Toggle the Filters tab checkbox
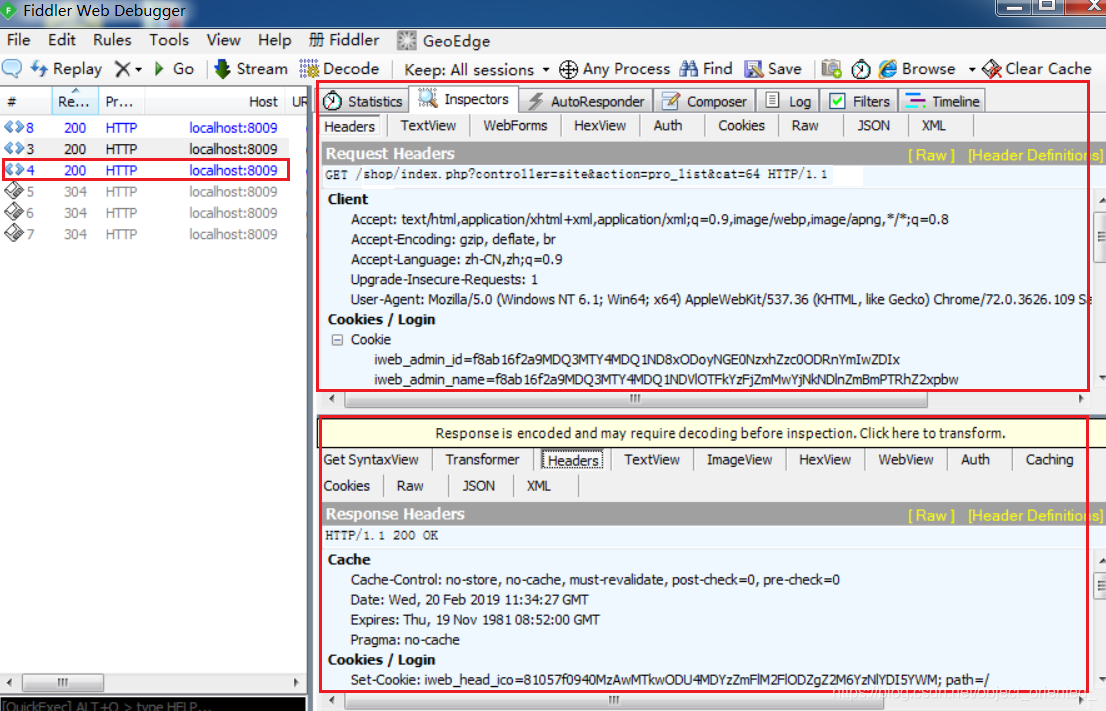 point(837,101)
